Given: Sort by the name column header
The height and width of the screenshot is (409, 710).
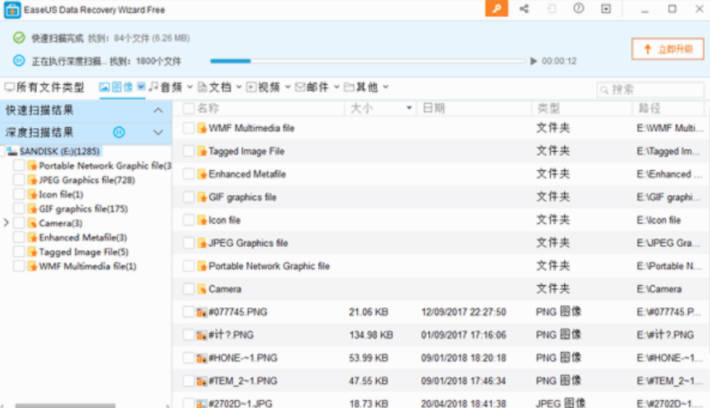Looking at the screenshot, I should click(x=208, y=108).
